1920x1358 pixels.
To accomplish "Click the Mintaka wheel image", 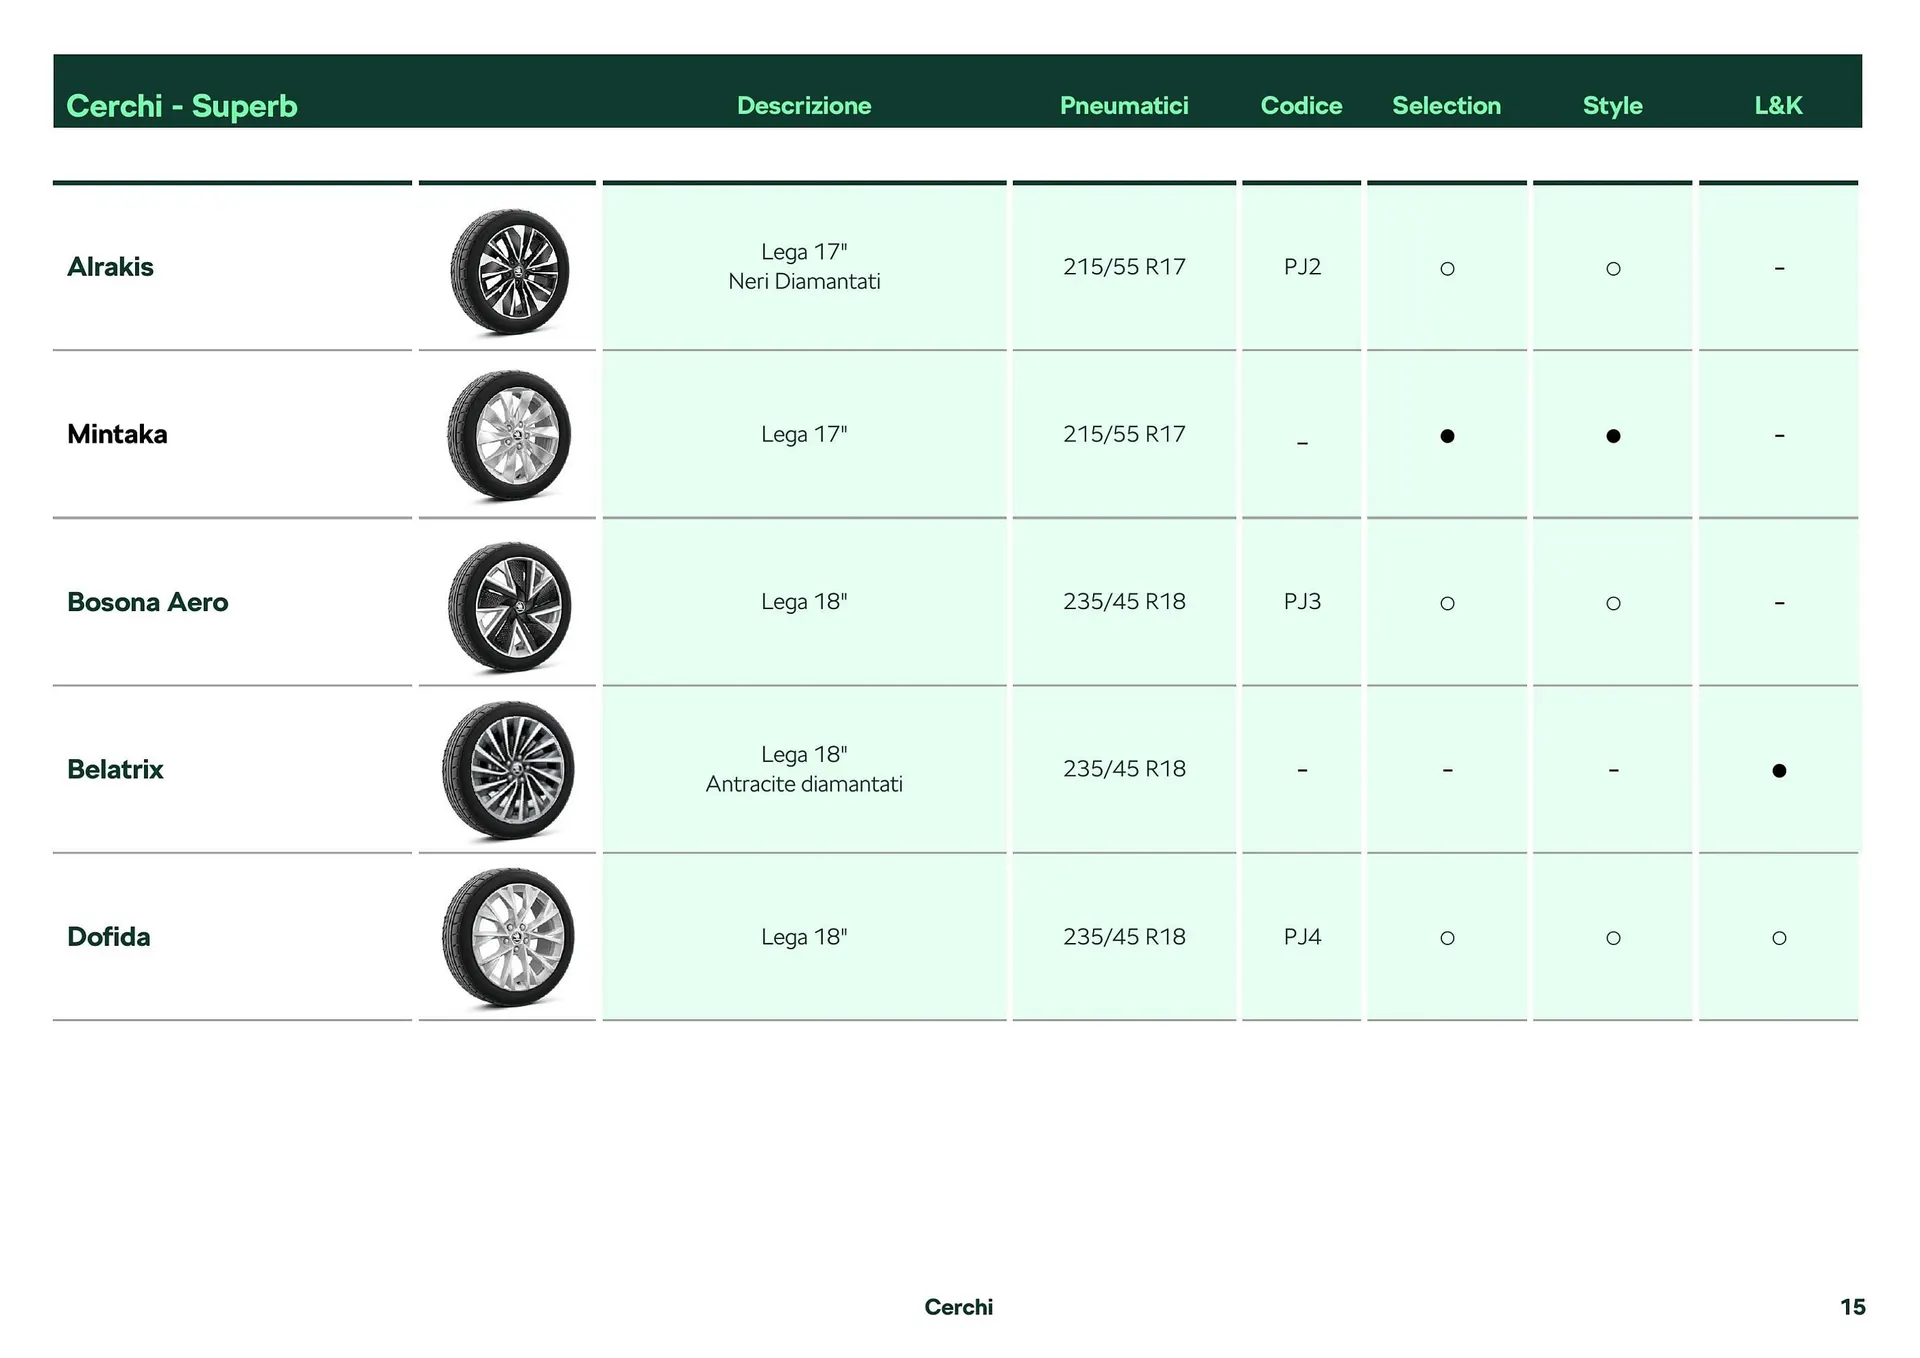I will pyautogui.click(x=509, y=436).
